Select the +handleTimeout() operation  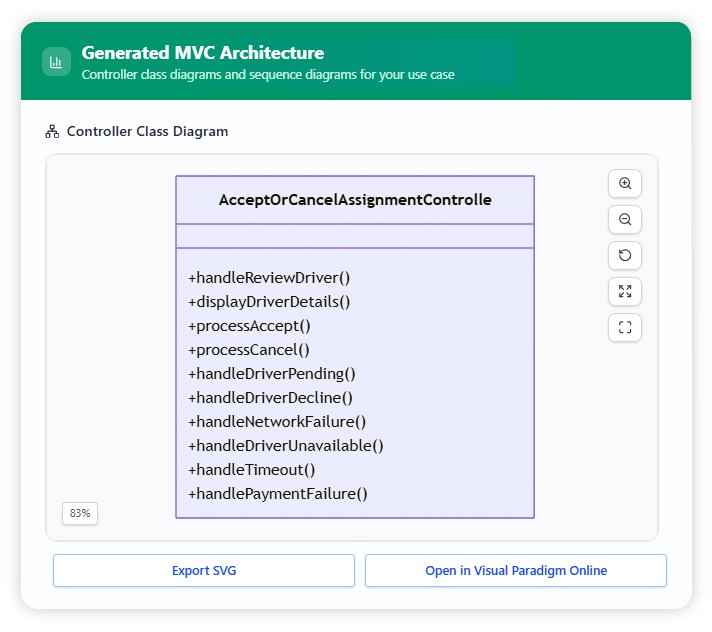(252, 470)
